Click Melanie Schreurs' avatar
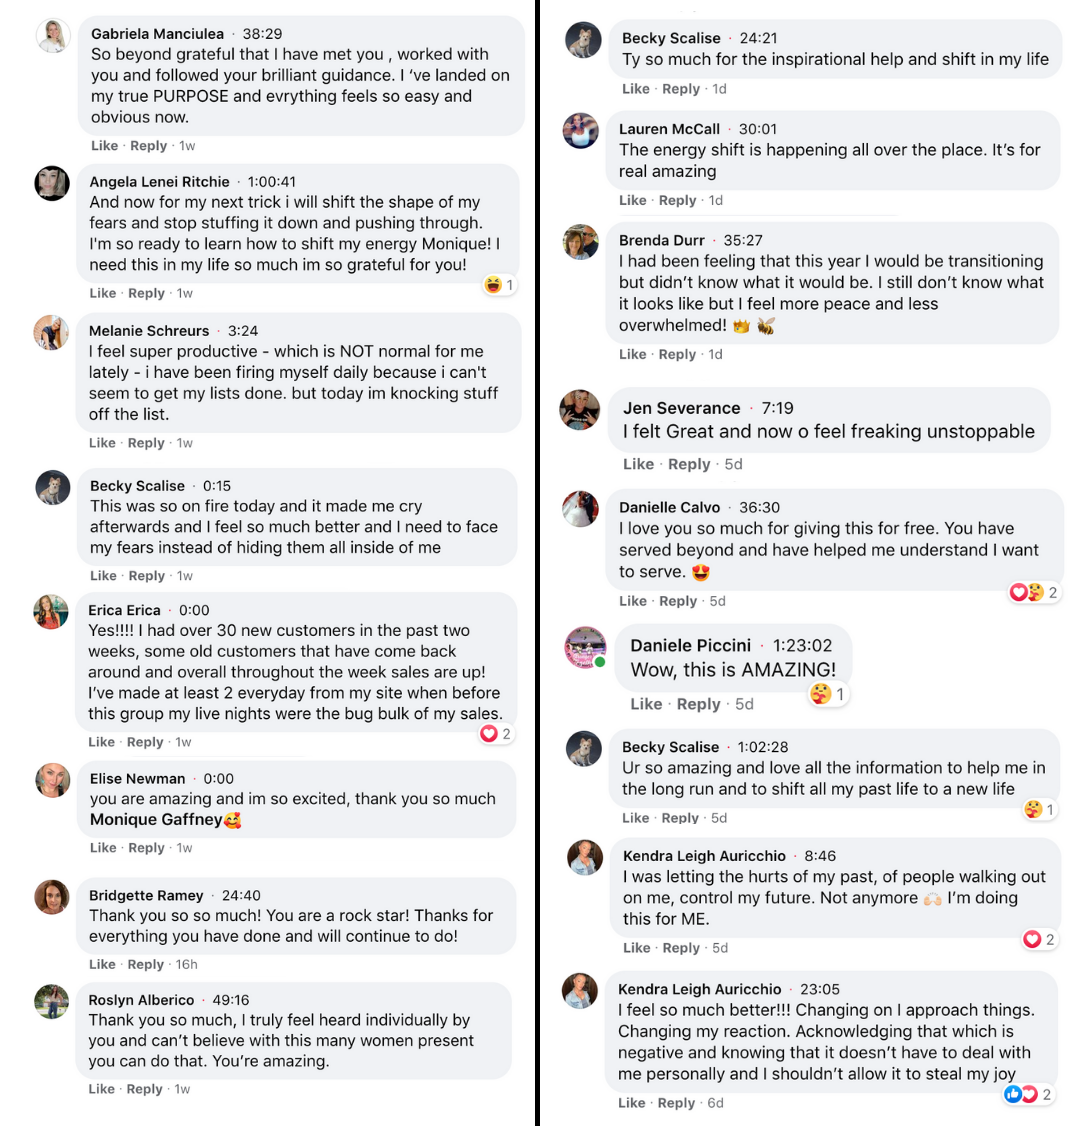 pos(52,332)
